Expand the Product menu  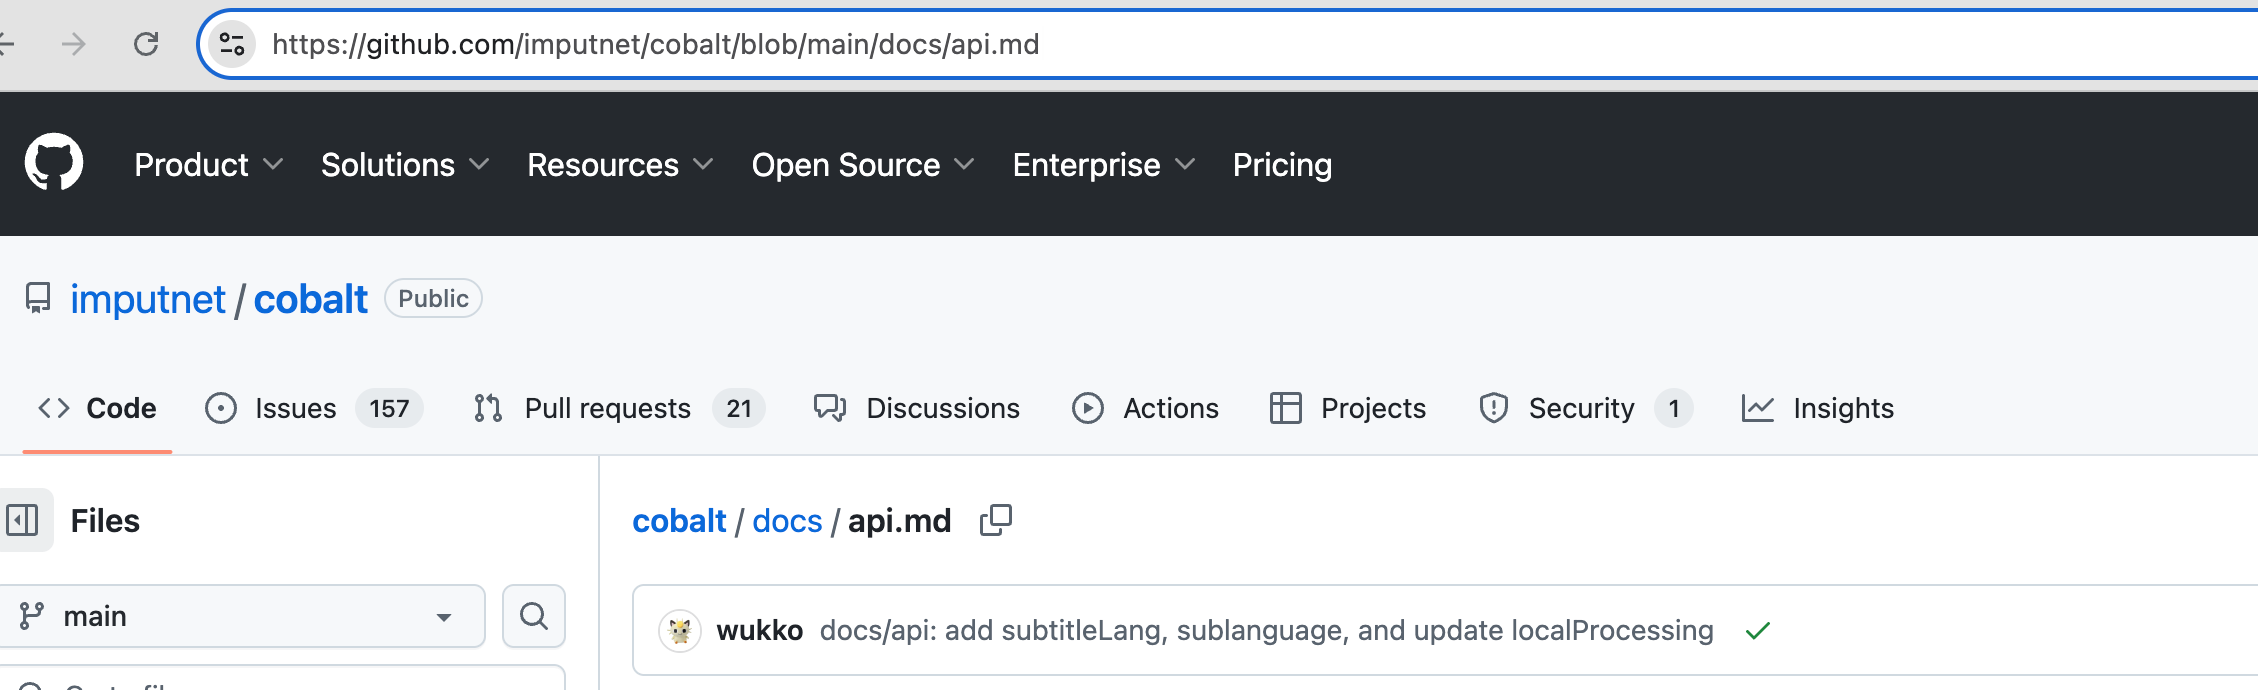click(x=208, y=165)
